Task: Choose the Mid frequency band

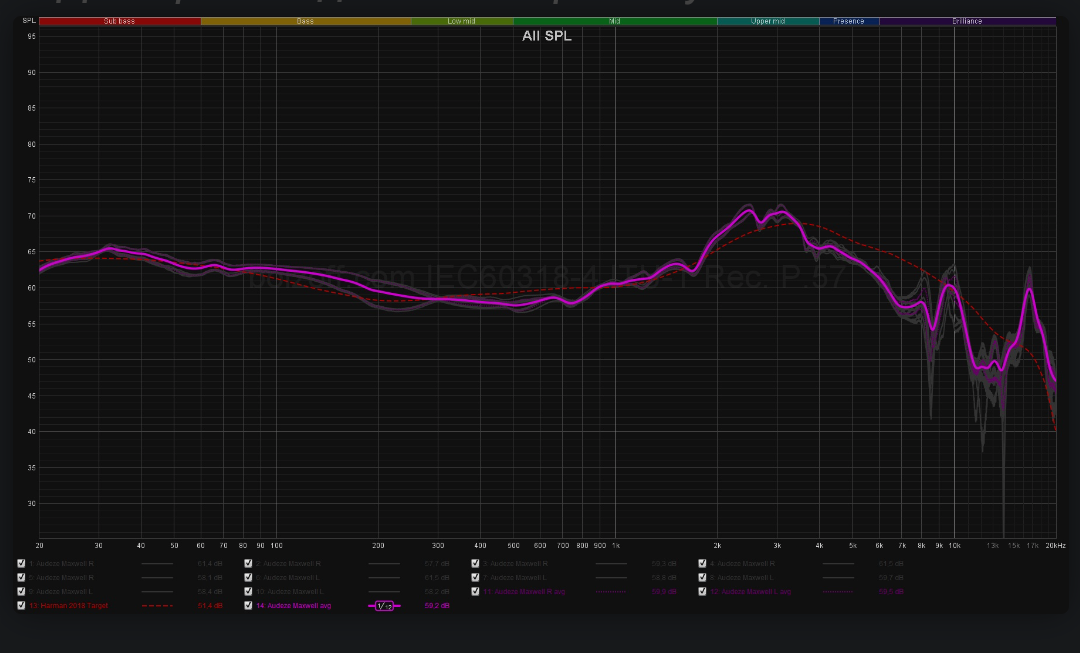Action: pyautogui.click(x=614, y=21)
